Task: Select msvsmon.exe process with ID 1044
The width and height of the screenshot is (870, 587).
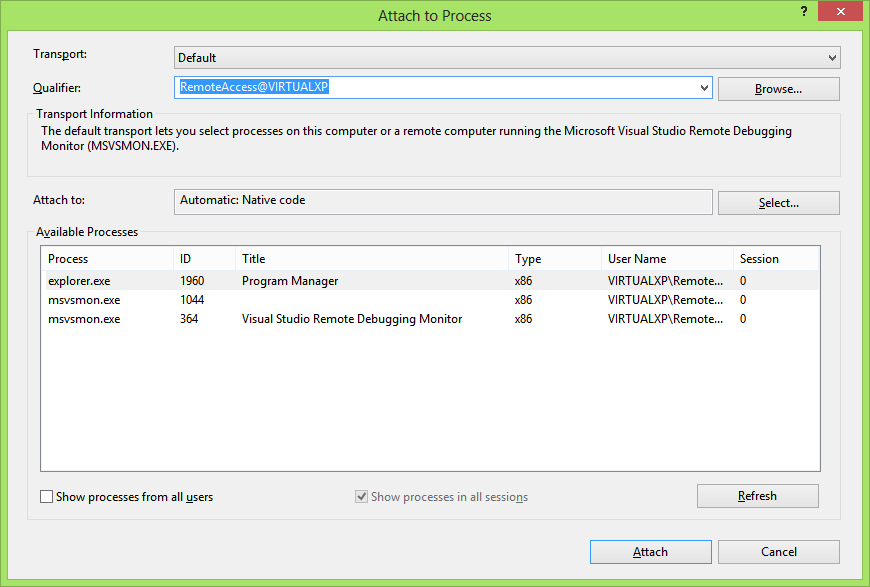Action: [x=84, y=300]
